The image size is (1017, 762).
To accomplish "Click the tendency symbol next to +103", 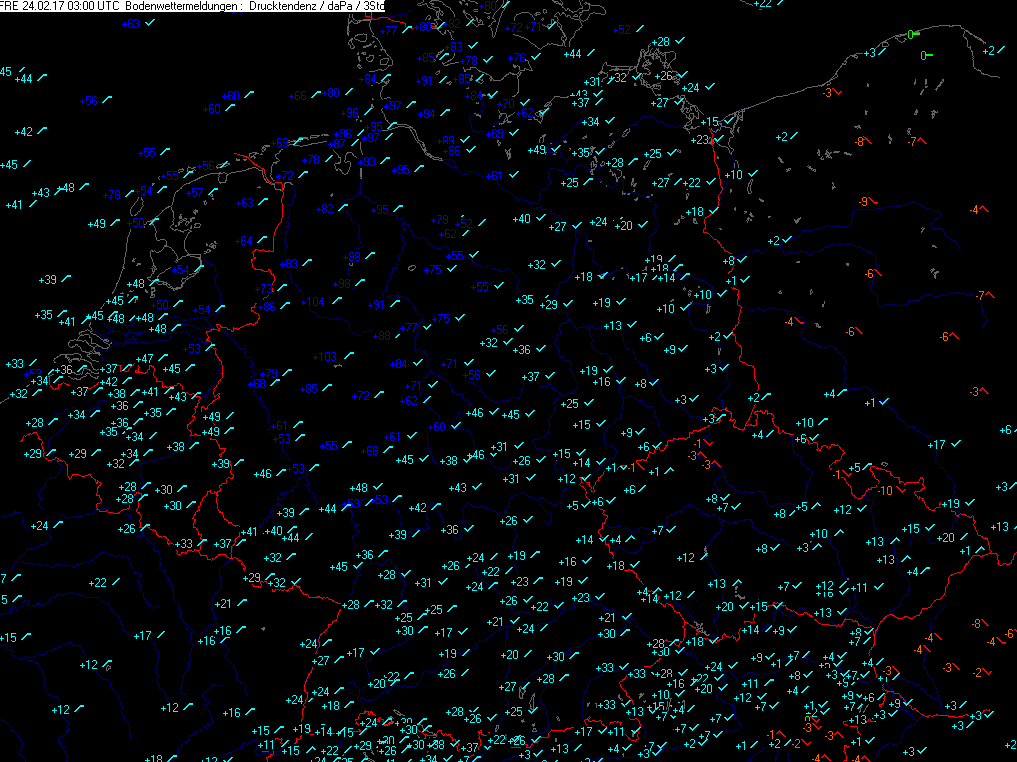I will (347, 356).
